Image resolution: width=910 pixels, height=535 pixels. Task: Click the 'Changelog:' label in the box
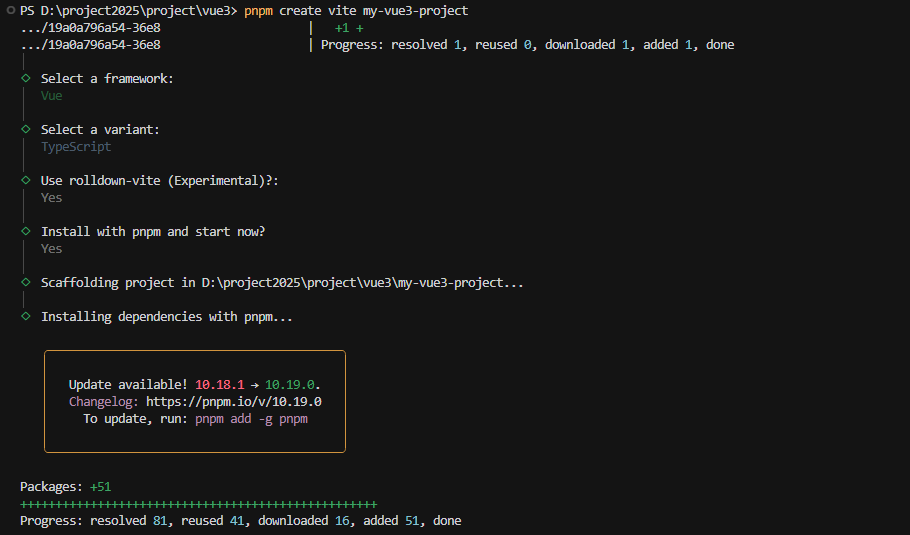104,402
